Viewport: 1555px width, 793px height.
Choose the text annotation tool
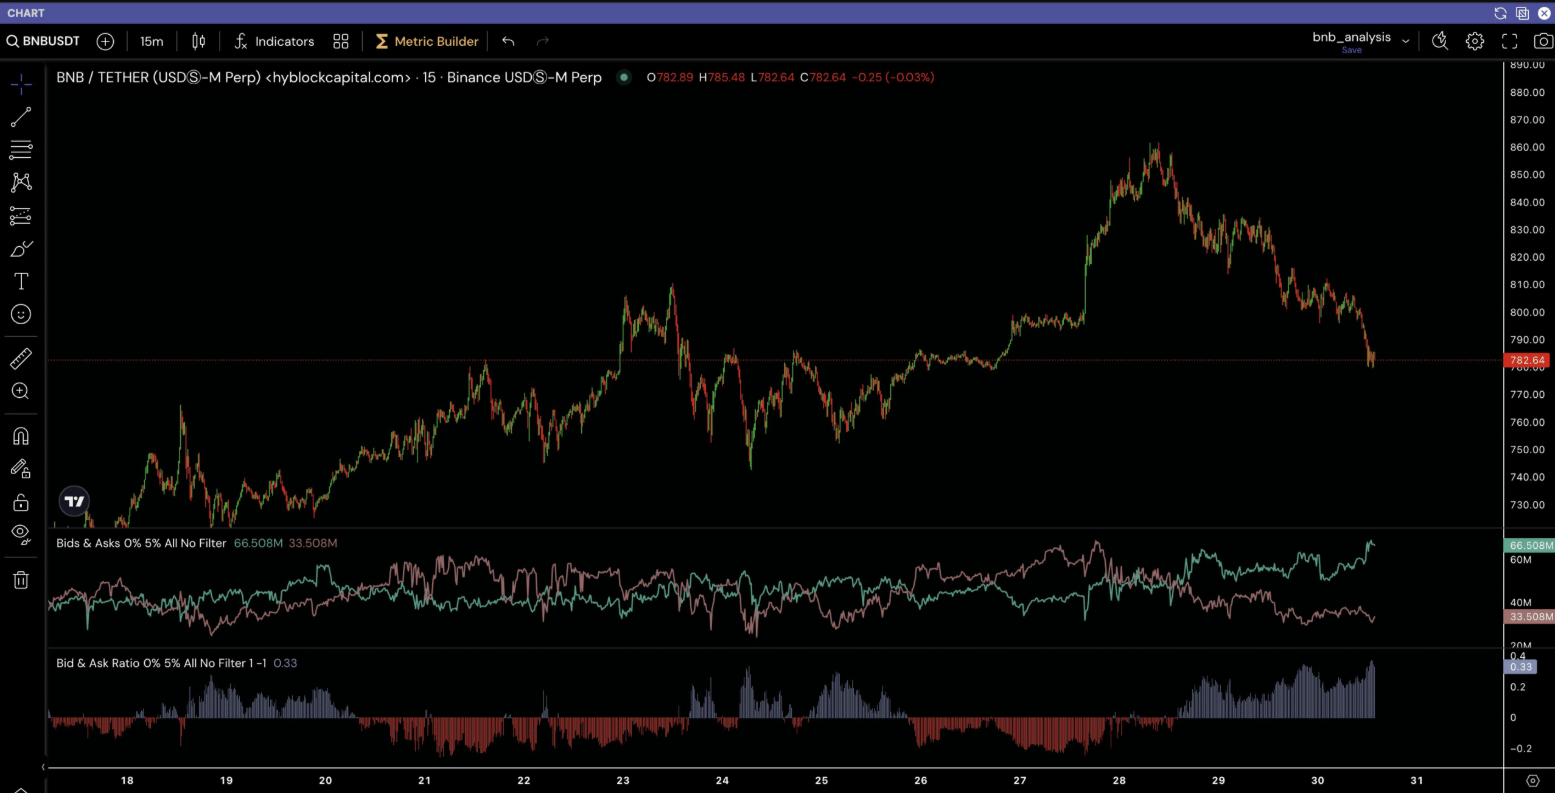[x=20, y=281]
